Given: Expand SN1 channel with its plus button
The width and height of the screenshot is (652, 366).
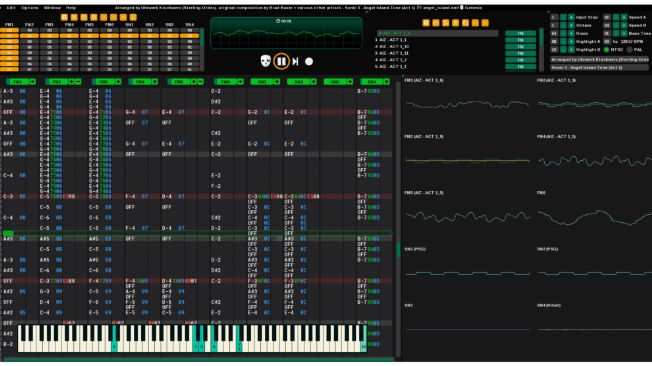Looking at the screenshot, I should 277,82.
